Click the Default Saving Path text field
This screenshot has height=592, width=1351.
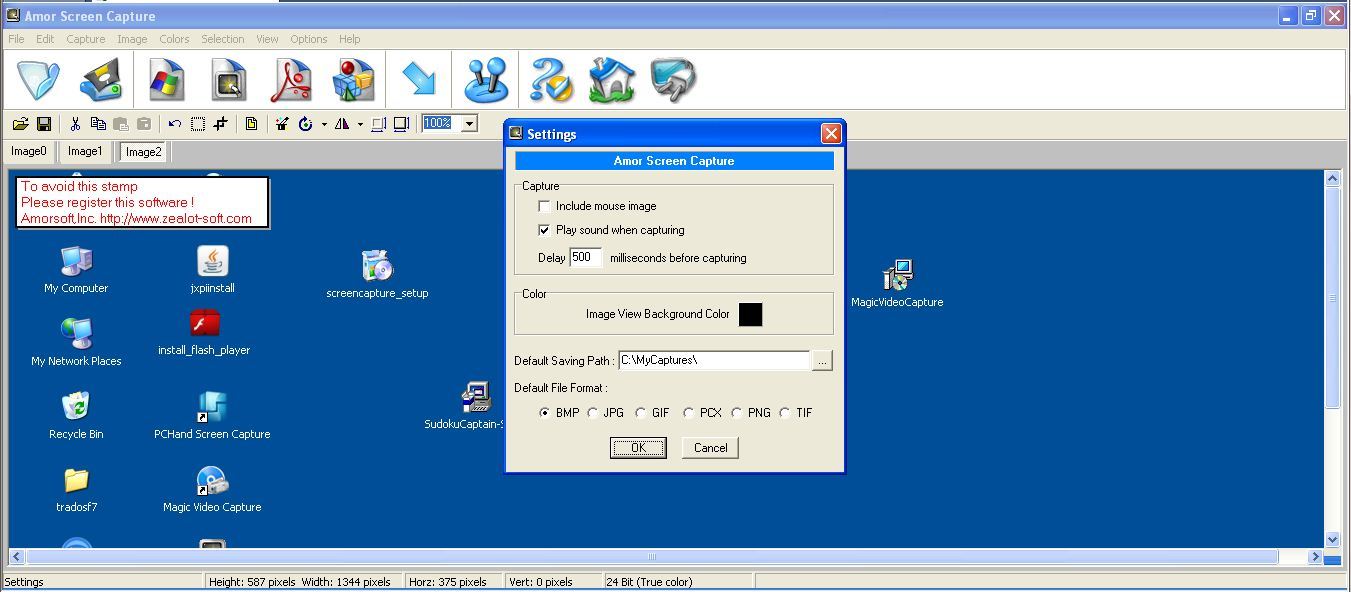click(x=714, y=360)
